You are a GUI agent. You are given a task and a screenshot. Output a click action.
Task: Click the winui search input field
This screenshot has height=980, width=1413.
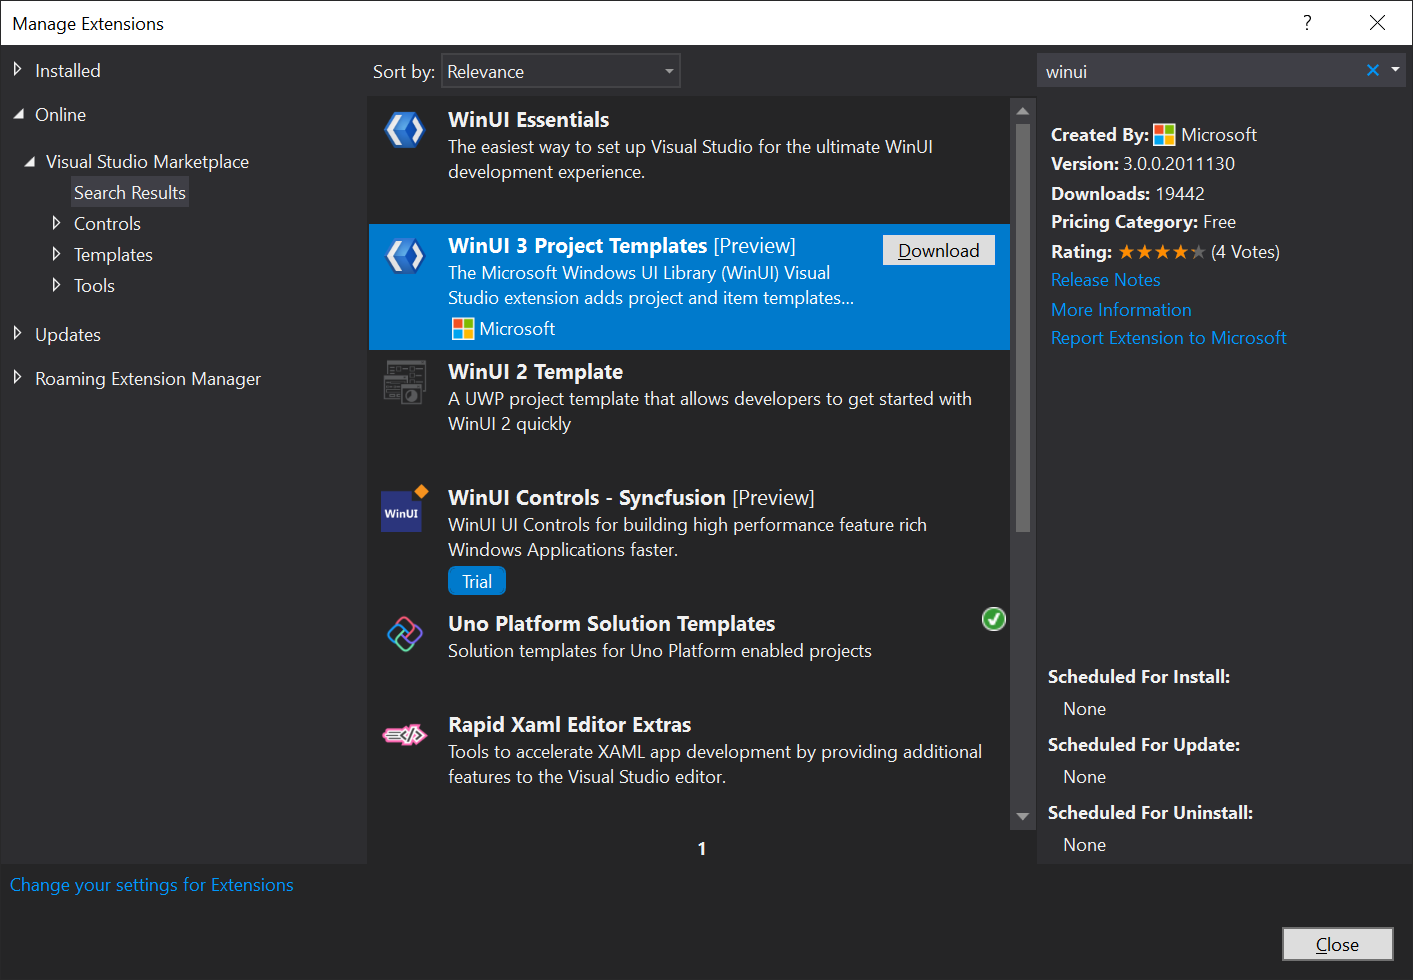point(1200,71)
